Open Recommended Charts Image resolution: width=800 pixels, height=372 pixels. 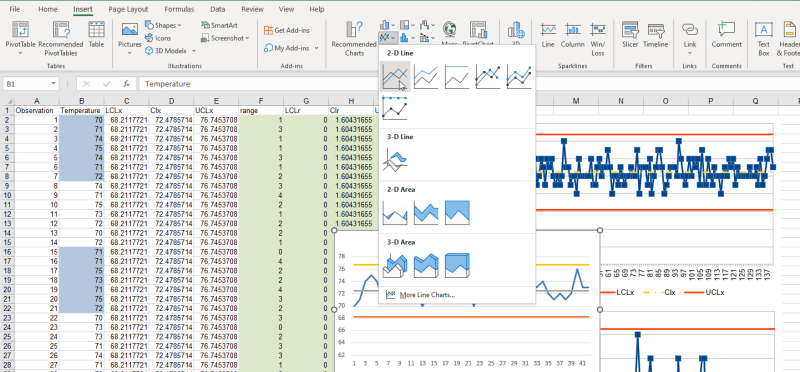click(x=354, y=38)
